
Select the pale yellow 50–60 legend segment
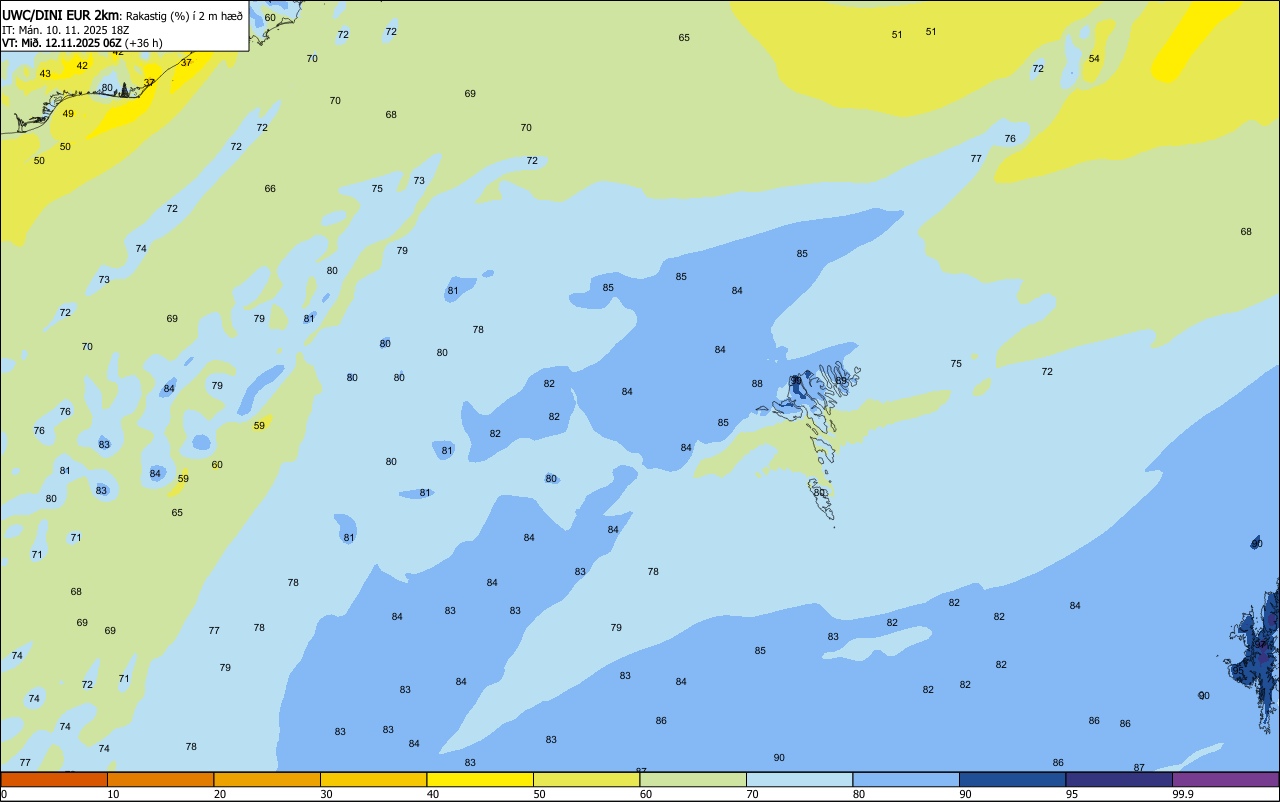tap(587, 779)
